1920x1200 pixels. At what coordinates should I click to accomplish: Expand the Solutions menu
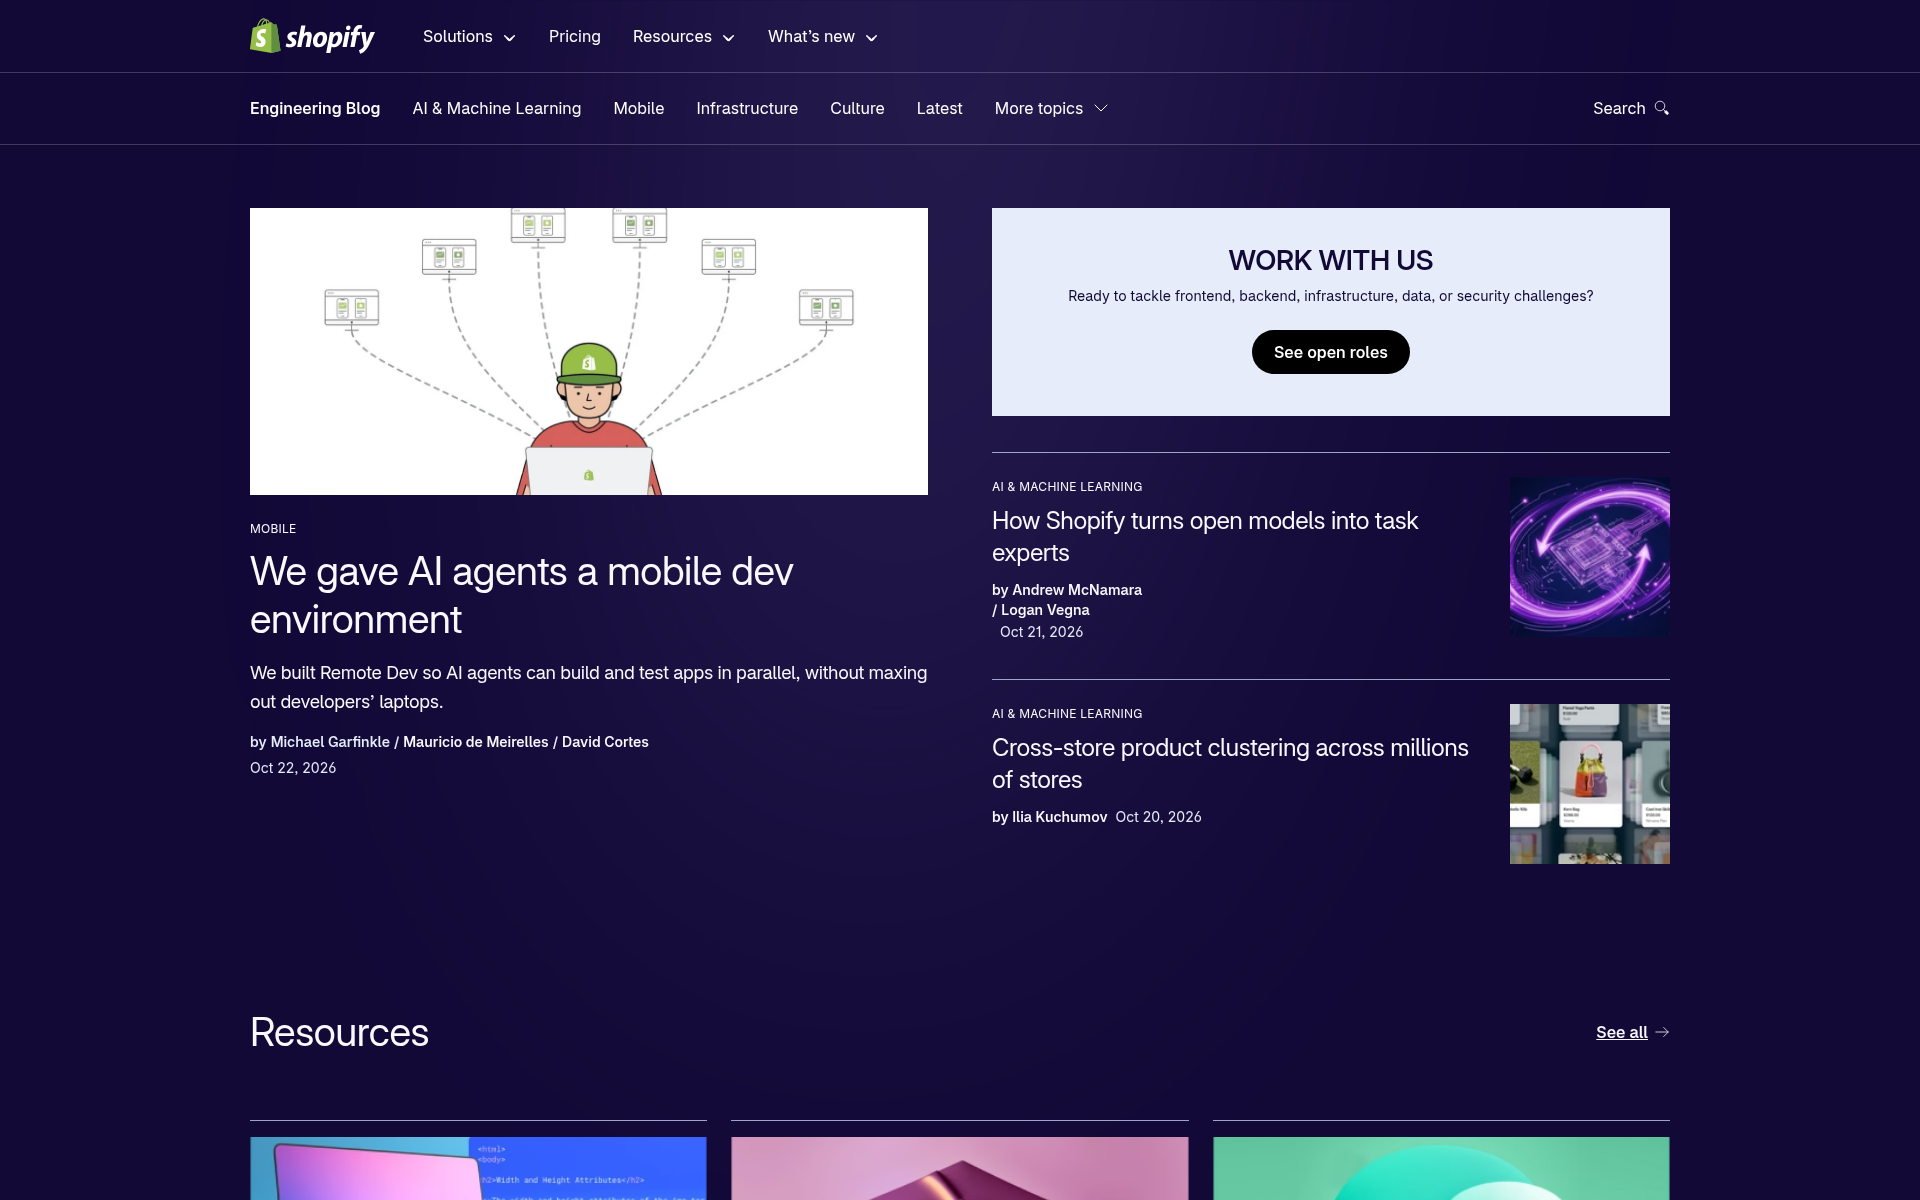coord(469,36)
